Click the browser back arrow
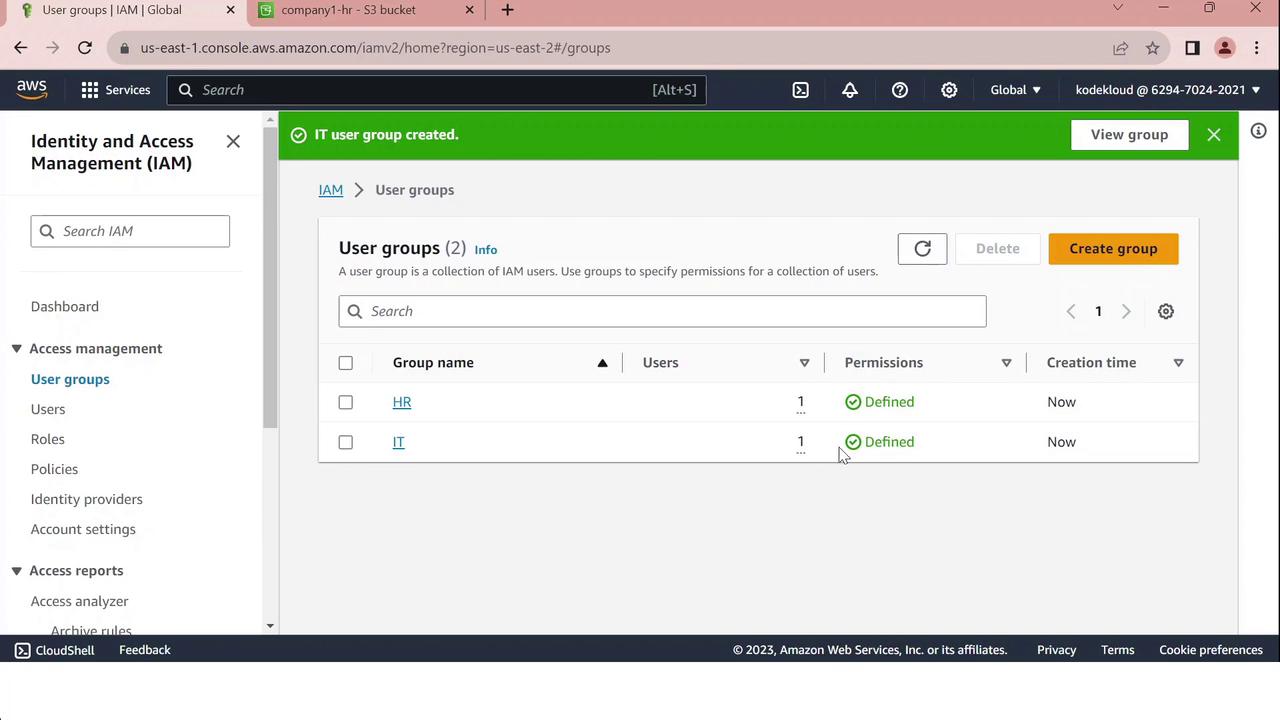The width and height of the screenshot is (1280, 720). [21, 48]
